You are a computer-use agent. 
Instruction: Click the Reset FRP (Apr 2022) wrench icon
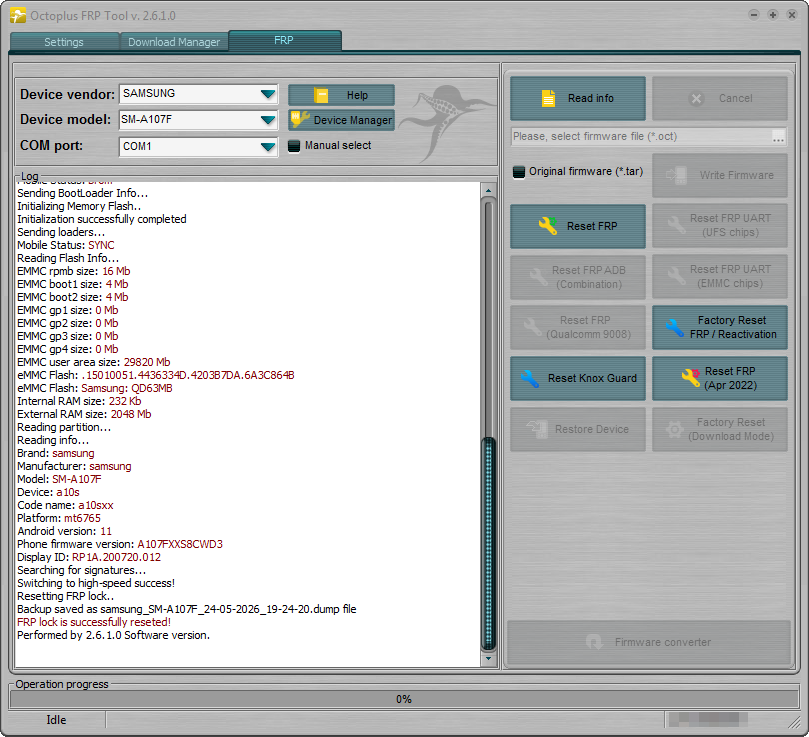691,377
